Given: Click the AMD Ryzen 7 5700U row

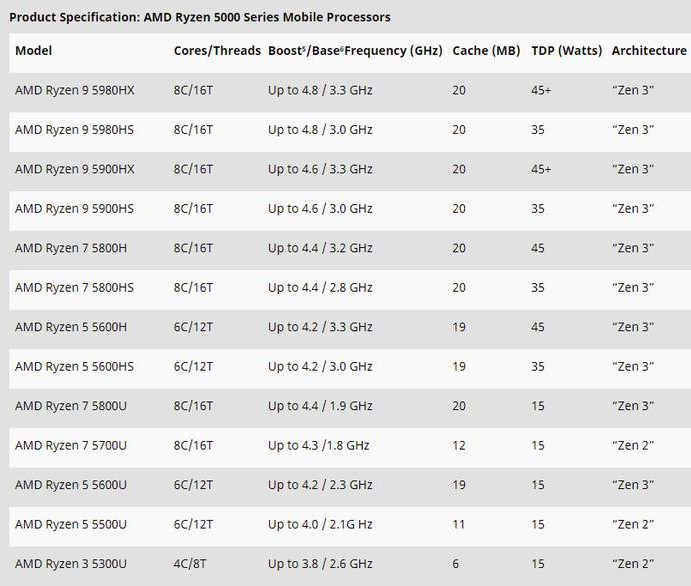Looking at the screenshot, I should (x=350, y=445).
